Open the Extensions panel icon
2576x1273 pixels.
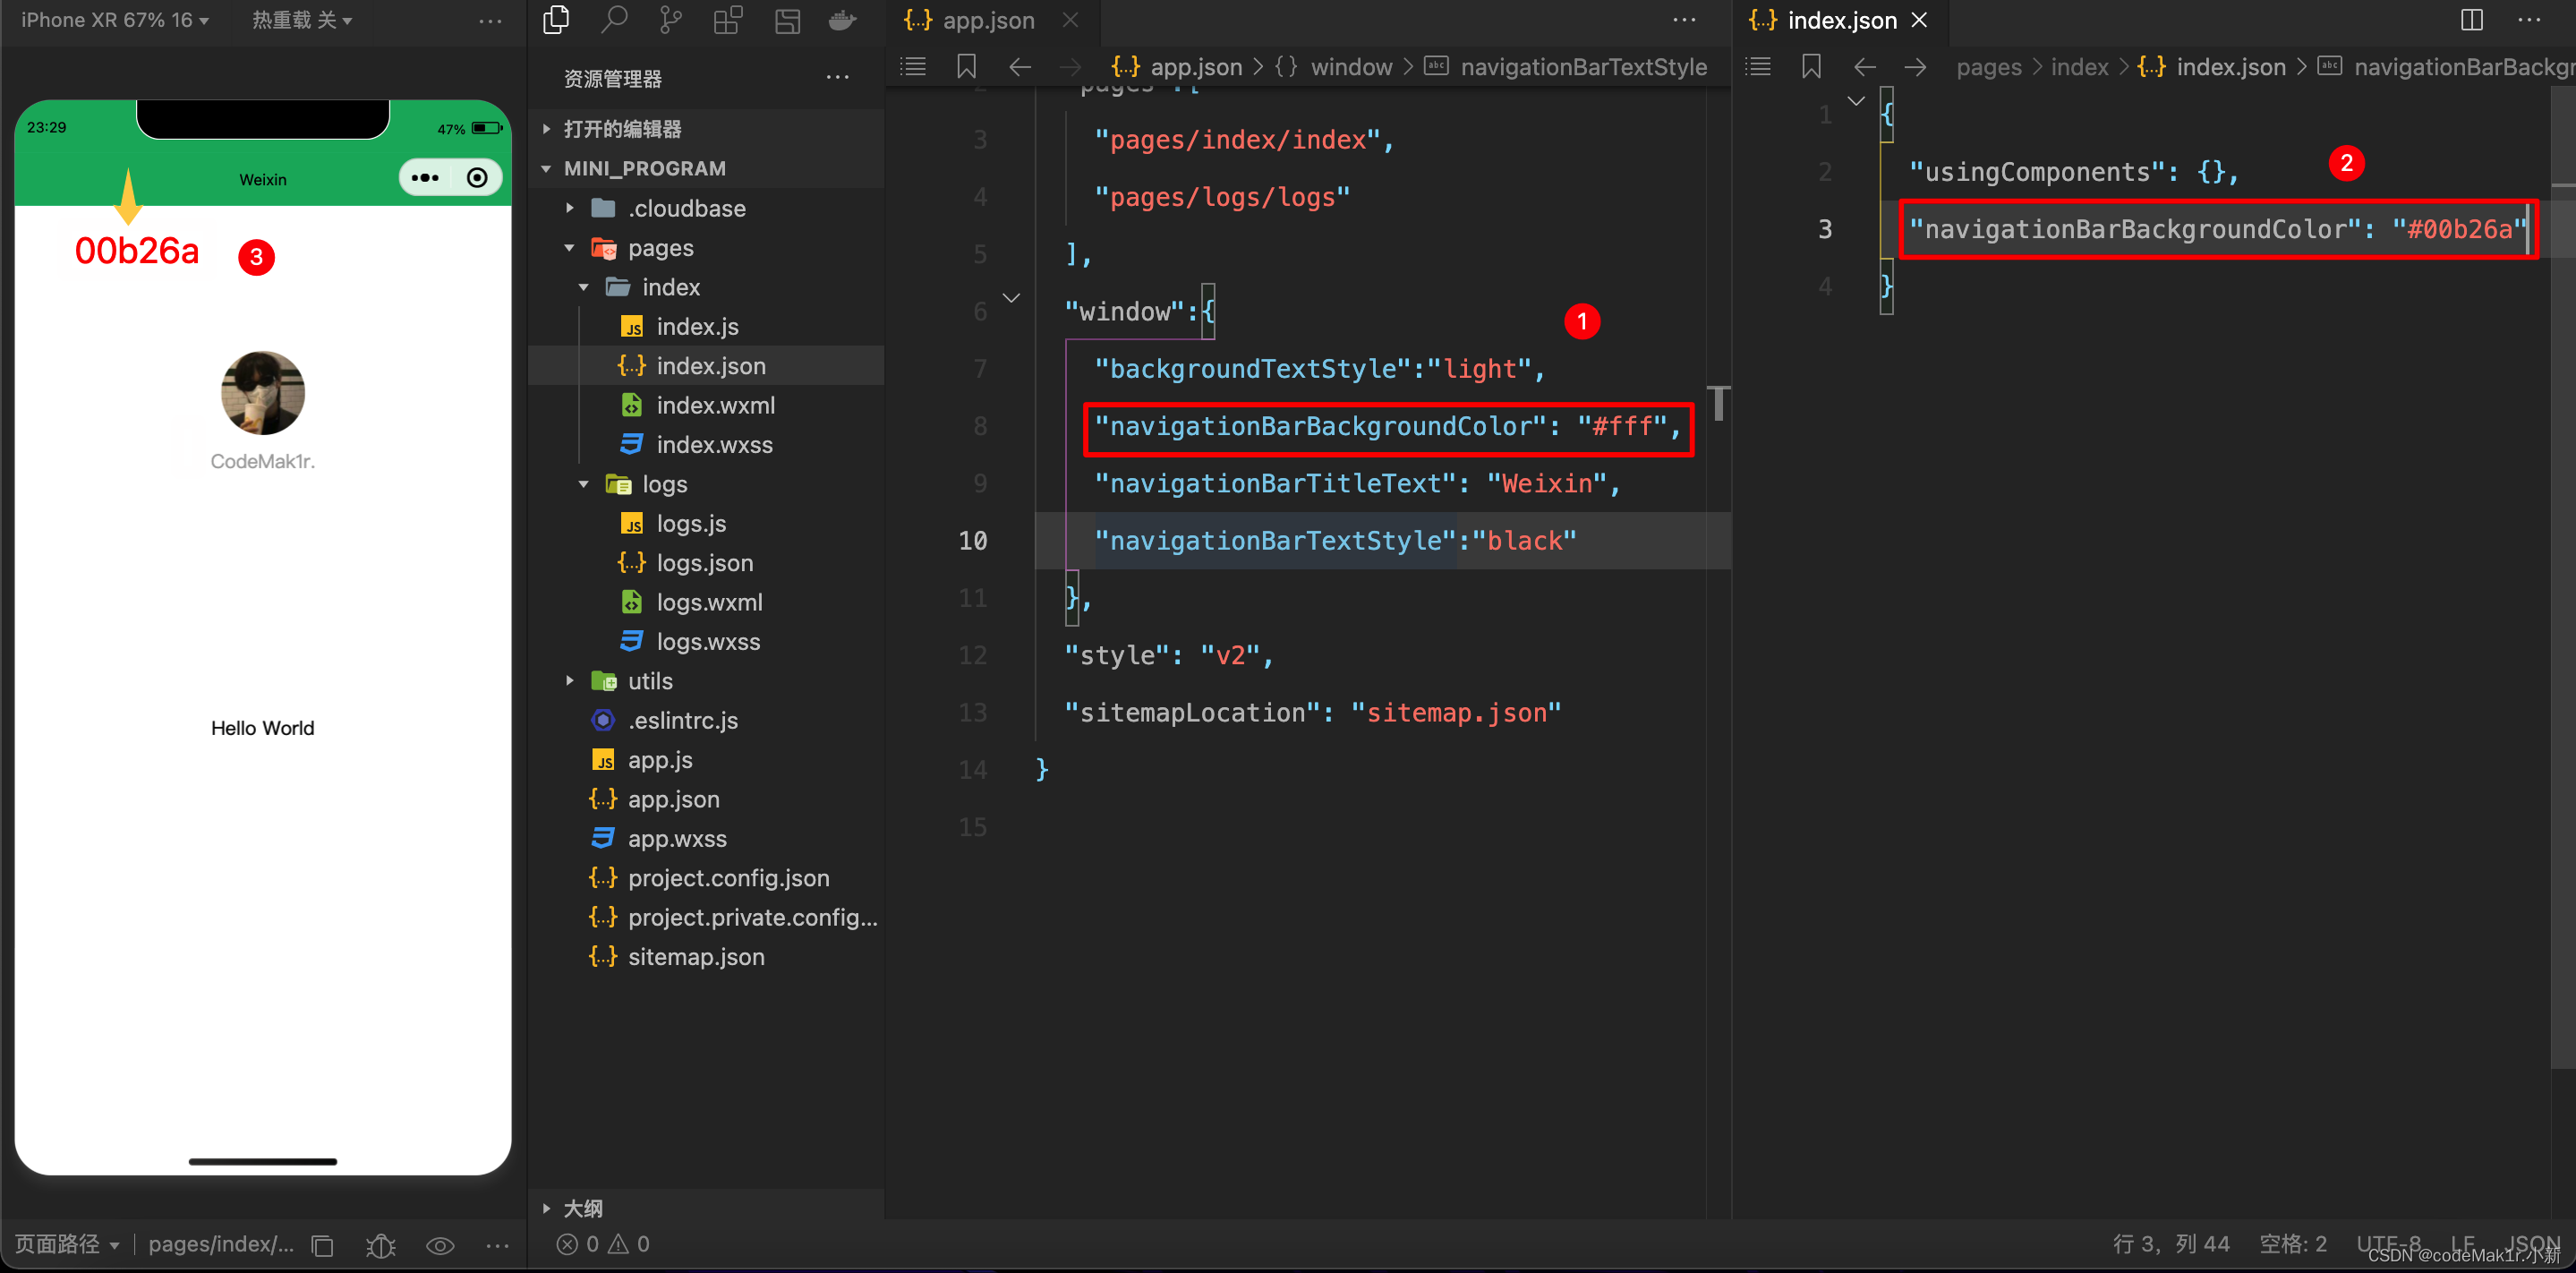click(x=728, y=20)
